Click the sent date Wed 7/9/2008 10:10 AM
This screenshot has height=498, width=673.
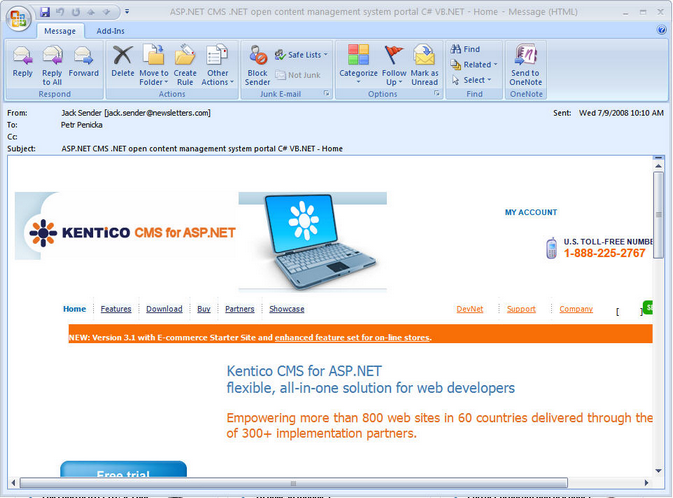point(621,113)
